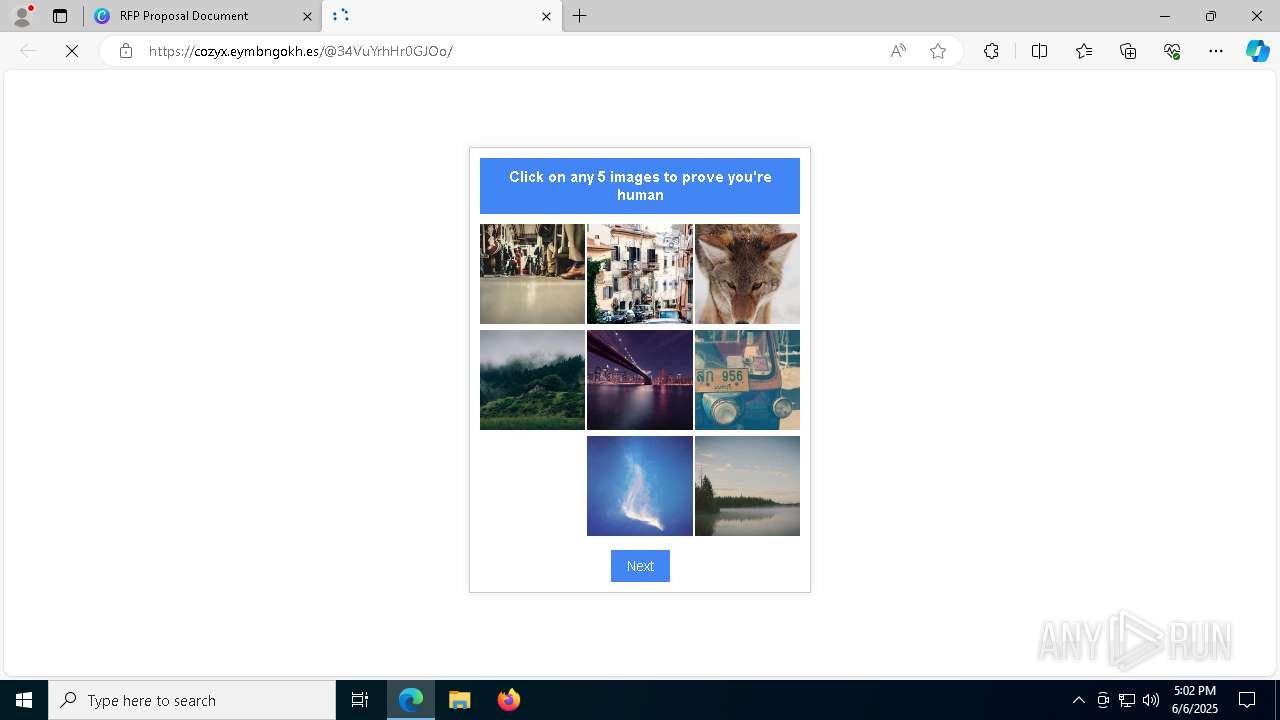This screenshot has height=720, width=1280.
Task: Start Read aloud from address bar
Action: point(898,51)
